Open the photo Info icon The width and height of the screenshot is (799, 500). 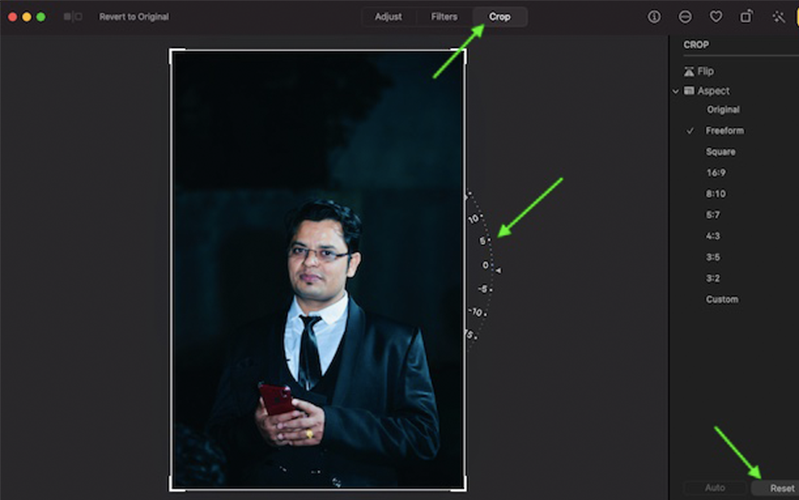click(654, 17)
